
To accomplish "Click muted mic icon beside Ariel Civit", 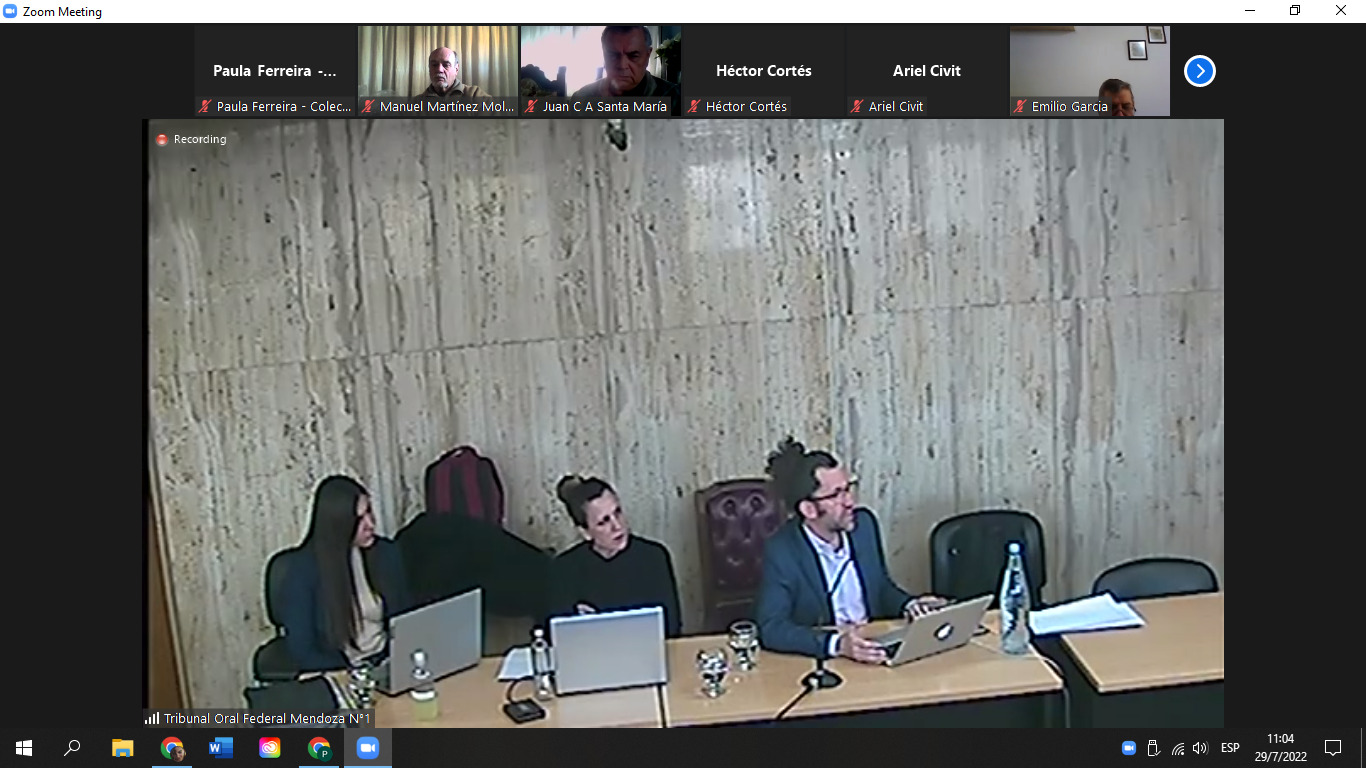I will coord(857,106).
